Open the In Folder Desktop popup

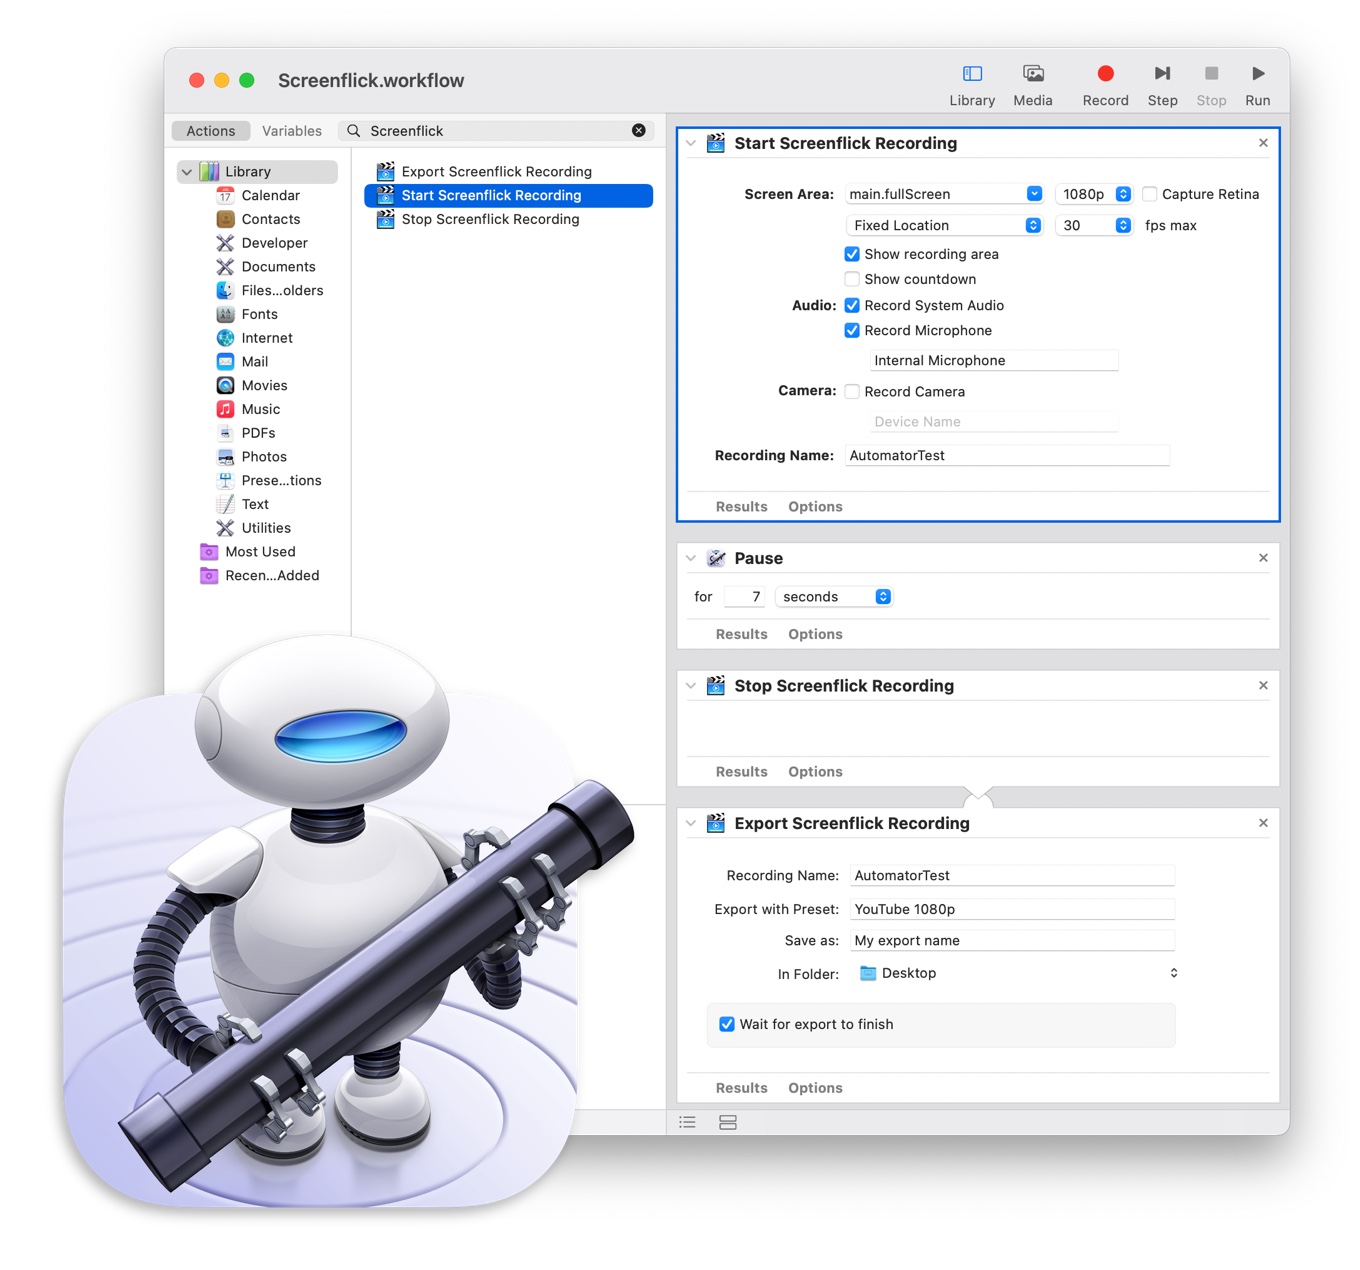coord(1016,973)
